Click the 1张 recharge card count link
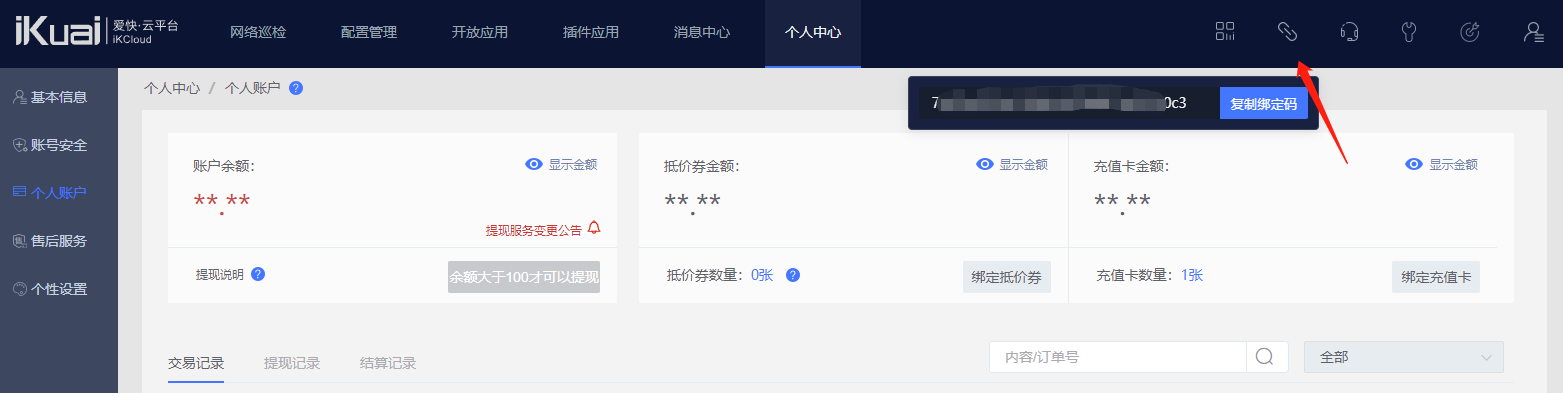This screenshot has width=1563, height=393. (1192, 275)
